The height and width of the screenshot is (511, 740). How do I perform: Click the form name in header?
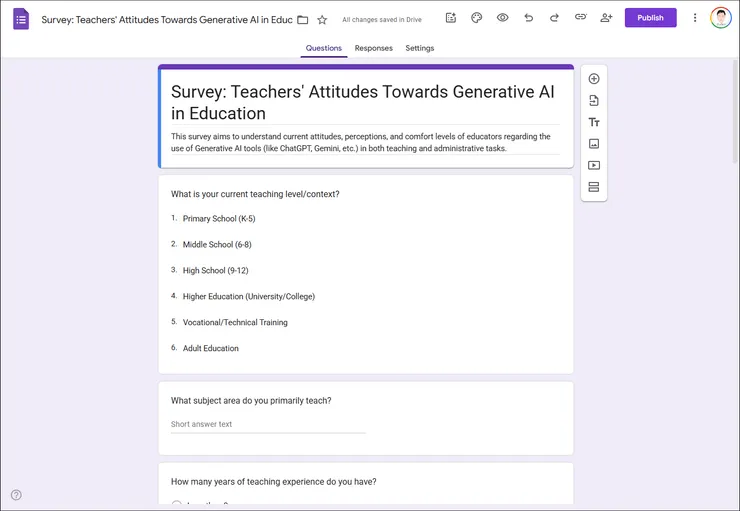(x=167, y=20)
